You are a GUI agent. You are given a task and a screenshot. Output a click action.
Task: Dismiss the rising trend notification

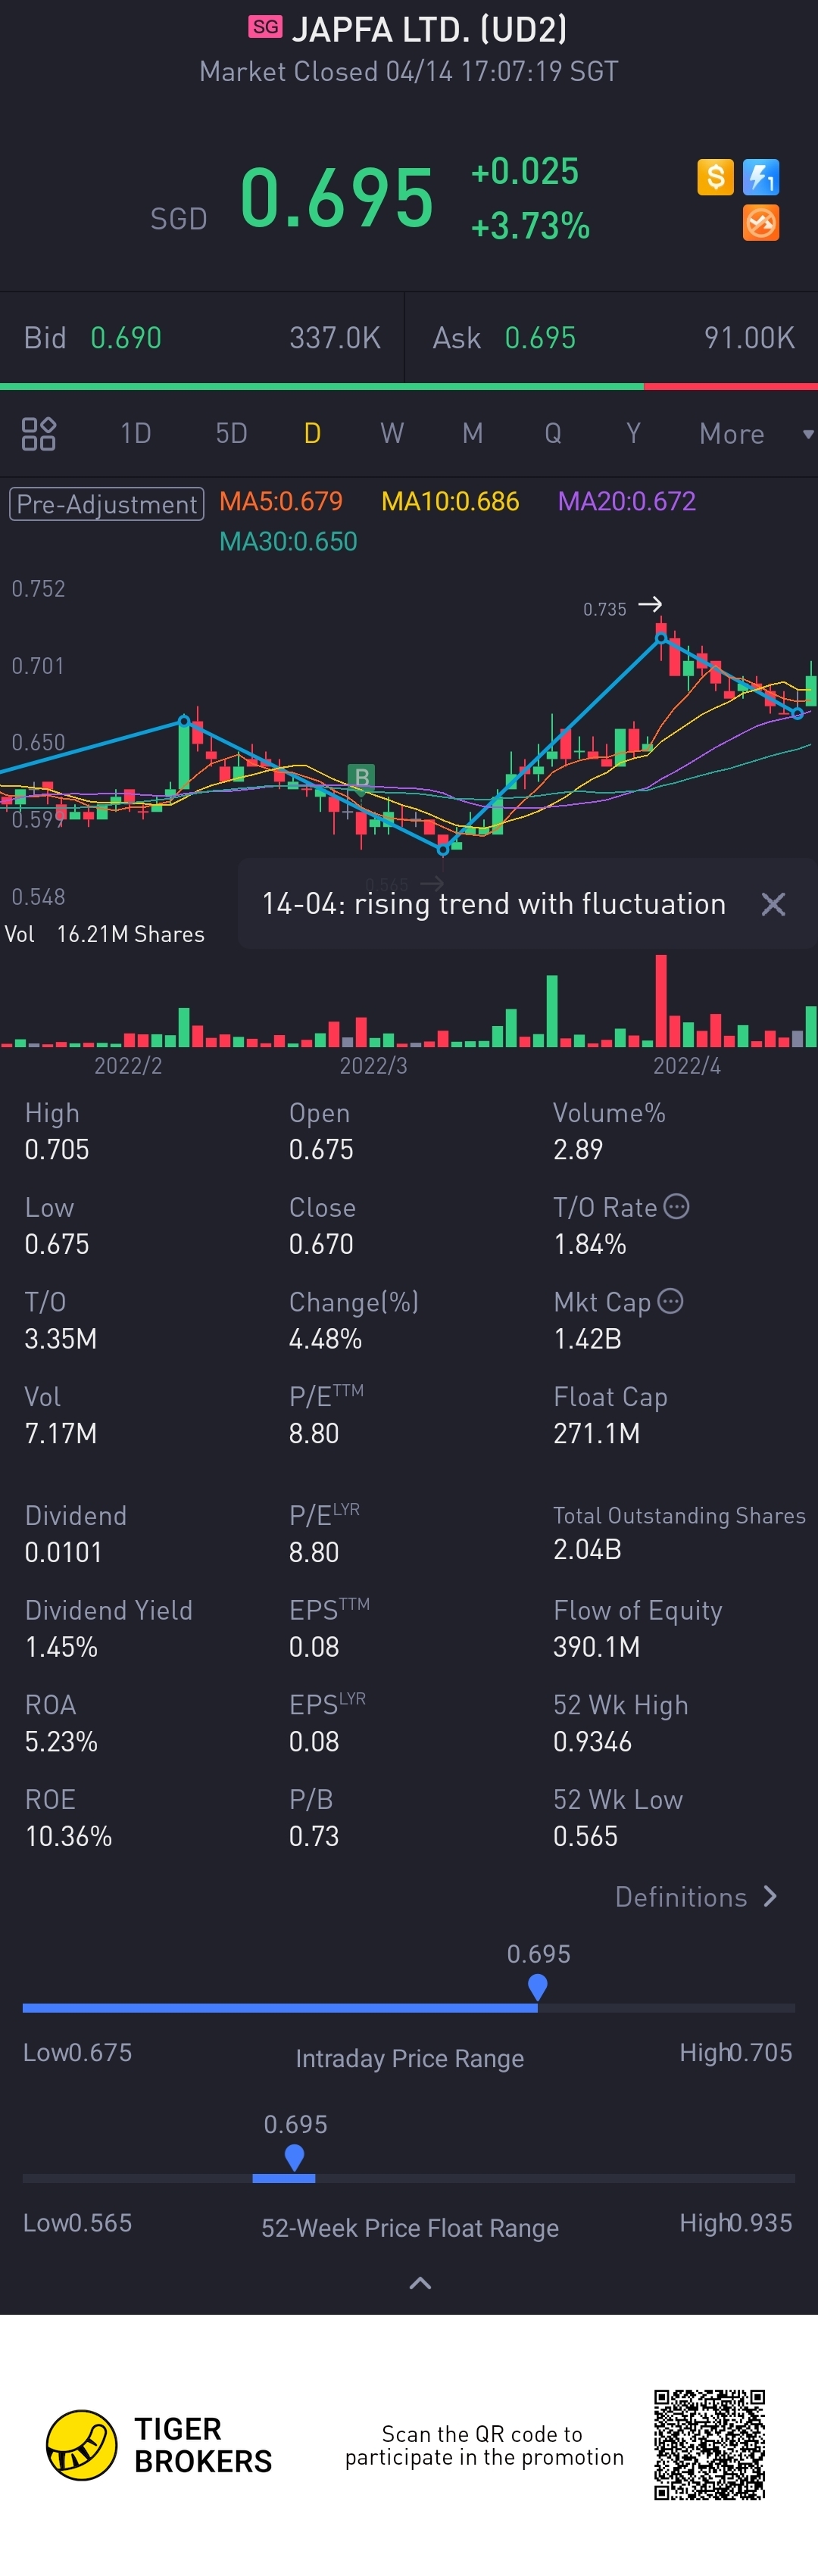773,904
